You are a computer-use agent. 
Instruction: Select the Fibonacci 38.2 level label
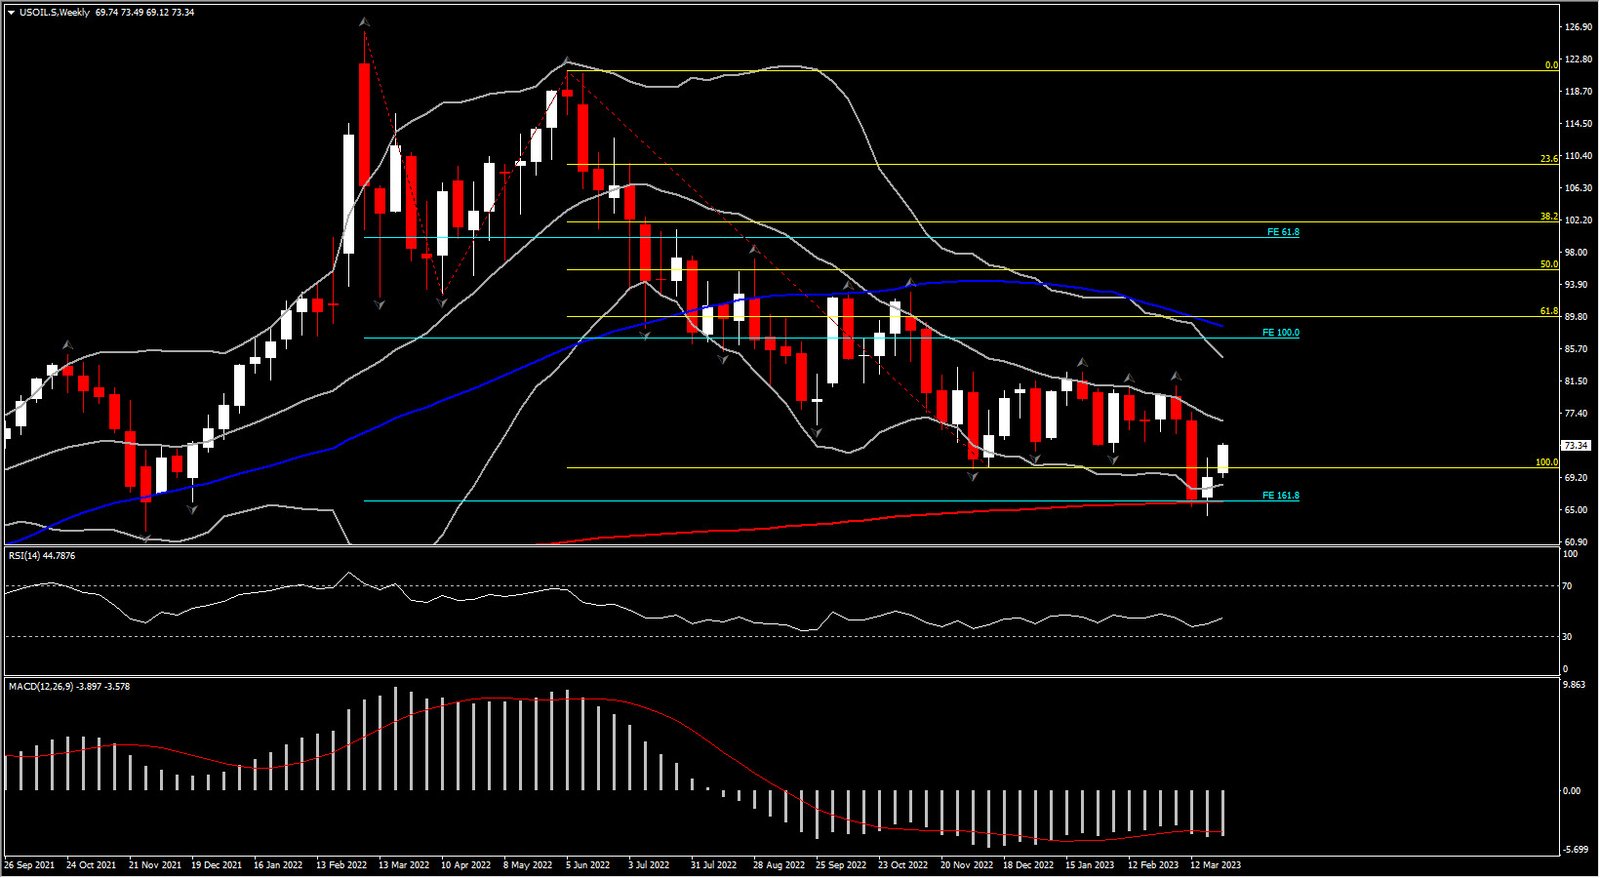point(1548,217)
